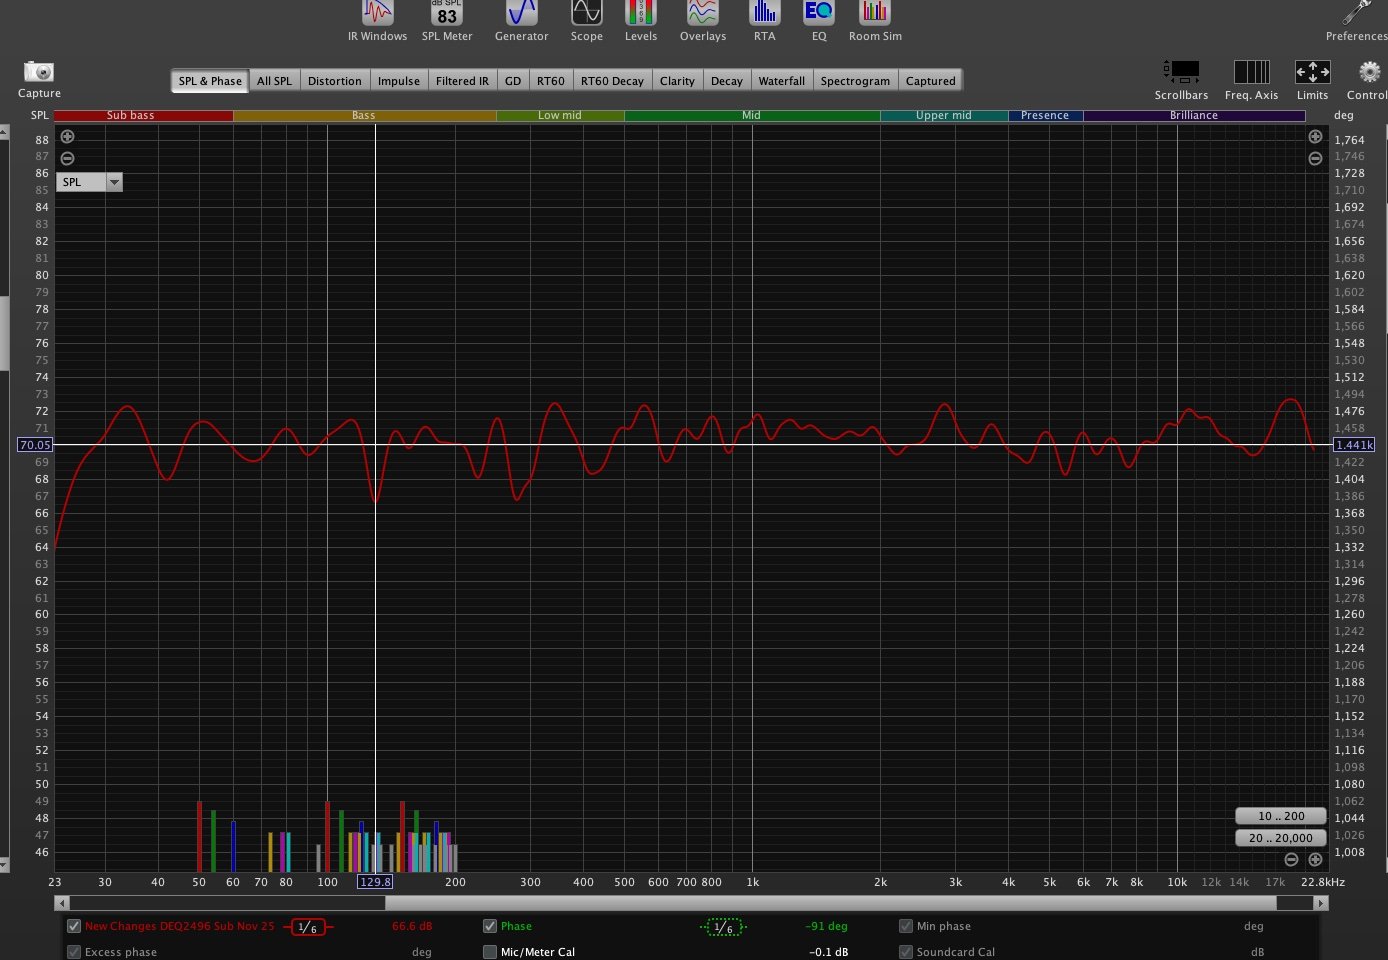
Task: Click the 129.8 cursor frequency box
Action: point(375,882)
